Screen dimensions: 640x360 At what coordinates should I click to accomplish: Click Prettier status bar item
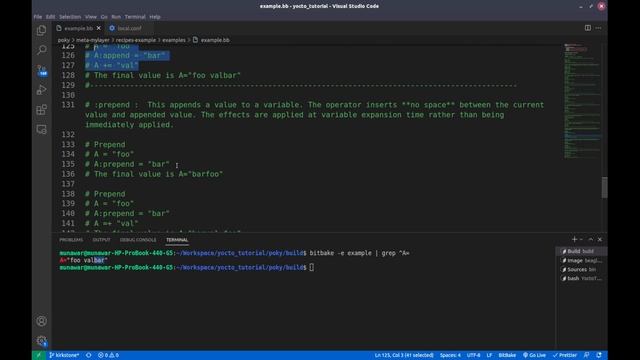564,355
